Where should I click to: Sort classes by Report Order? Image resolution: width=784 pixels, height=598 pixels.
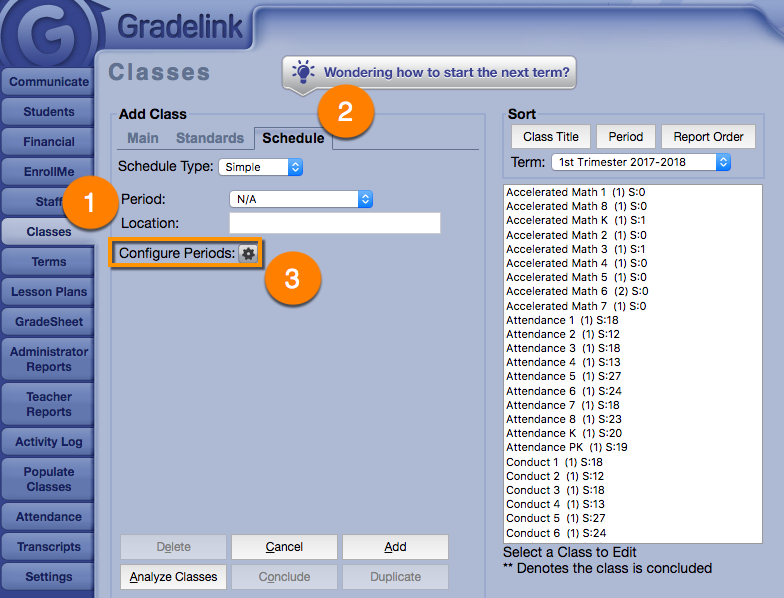pyautogui.click(x=708, y=137)
